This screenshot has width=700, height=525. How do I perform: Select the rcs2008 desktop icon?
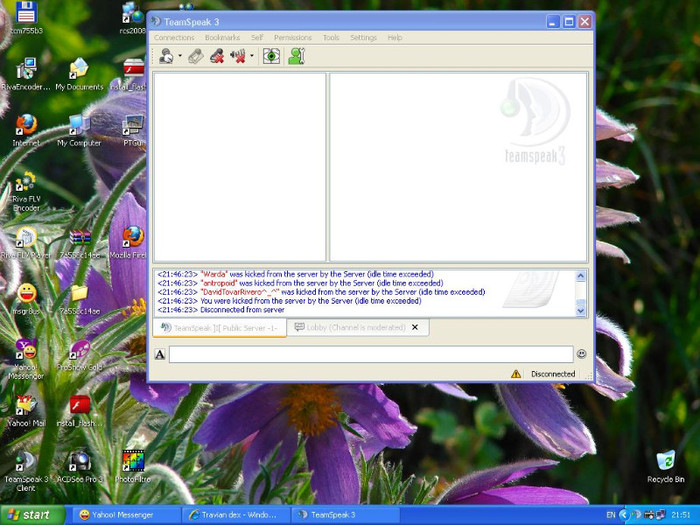click(x=133, y=18)
